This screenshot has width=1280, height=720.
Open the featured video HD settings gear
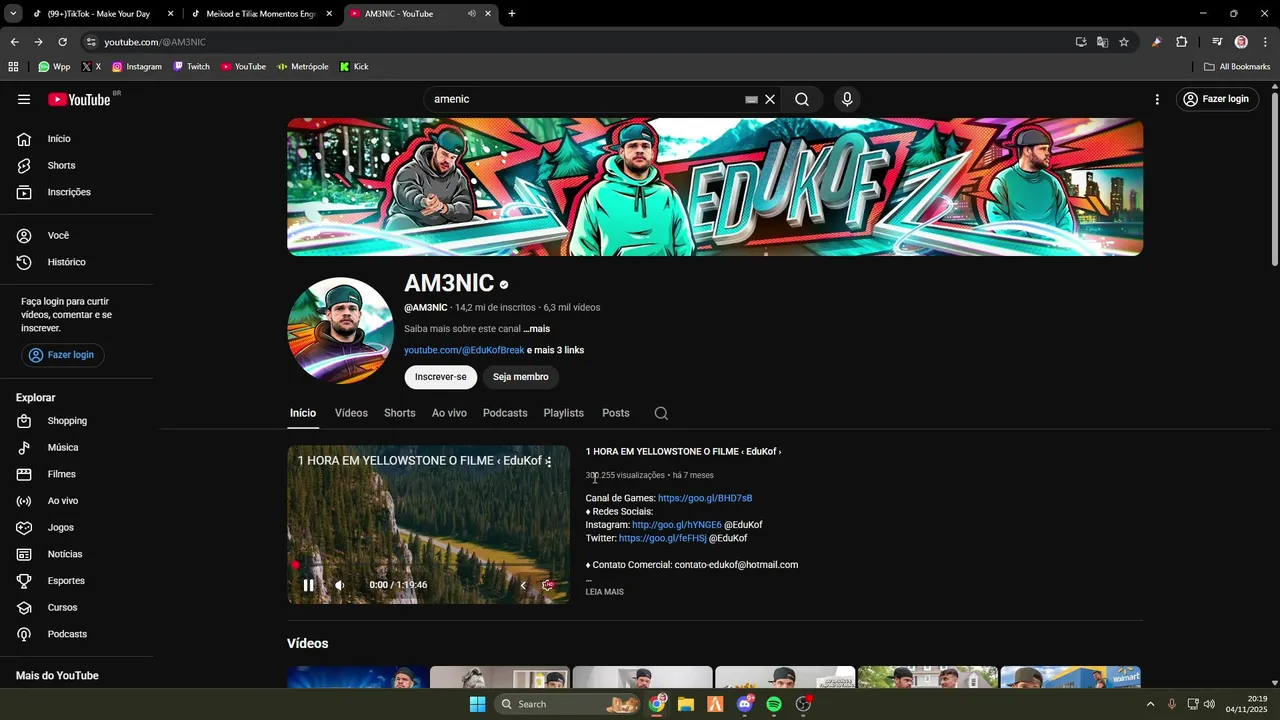tap(547, 585)
